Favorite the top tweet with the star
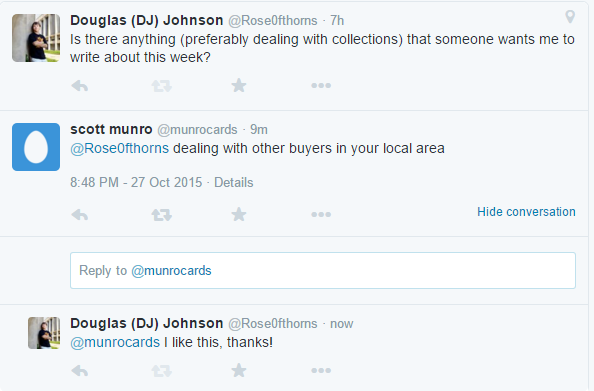 point(239,86)
